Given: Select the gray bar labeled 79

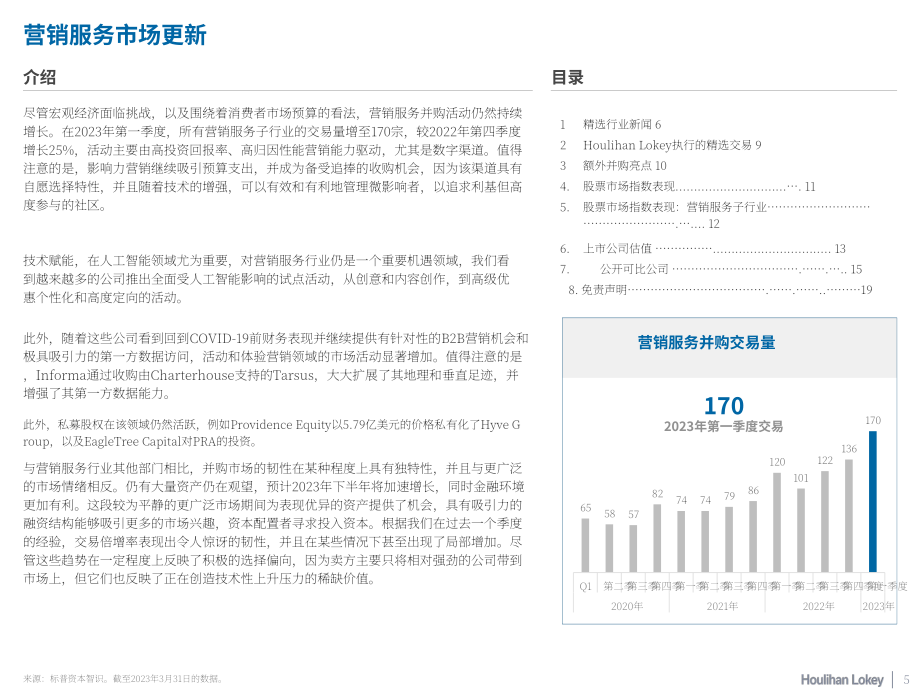Looking at the screenshot, I should [729, 539].
